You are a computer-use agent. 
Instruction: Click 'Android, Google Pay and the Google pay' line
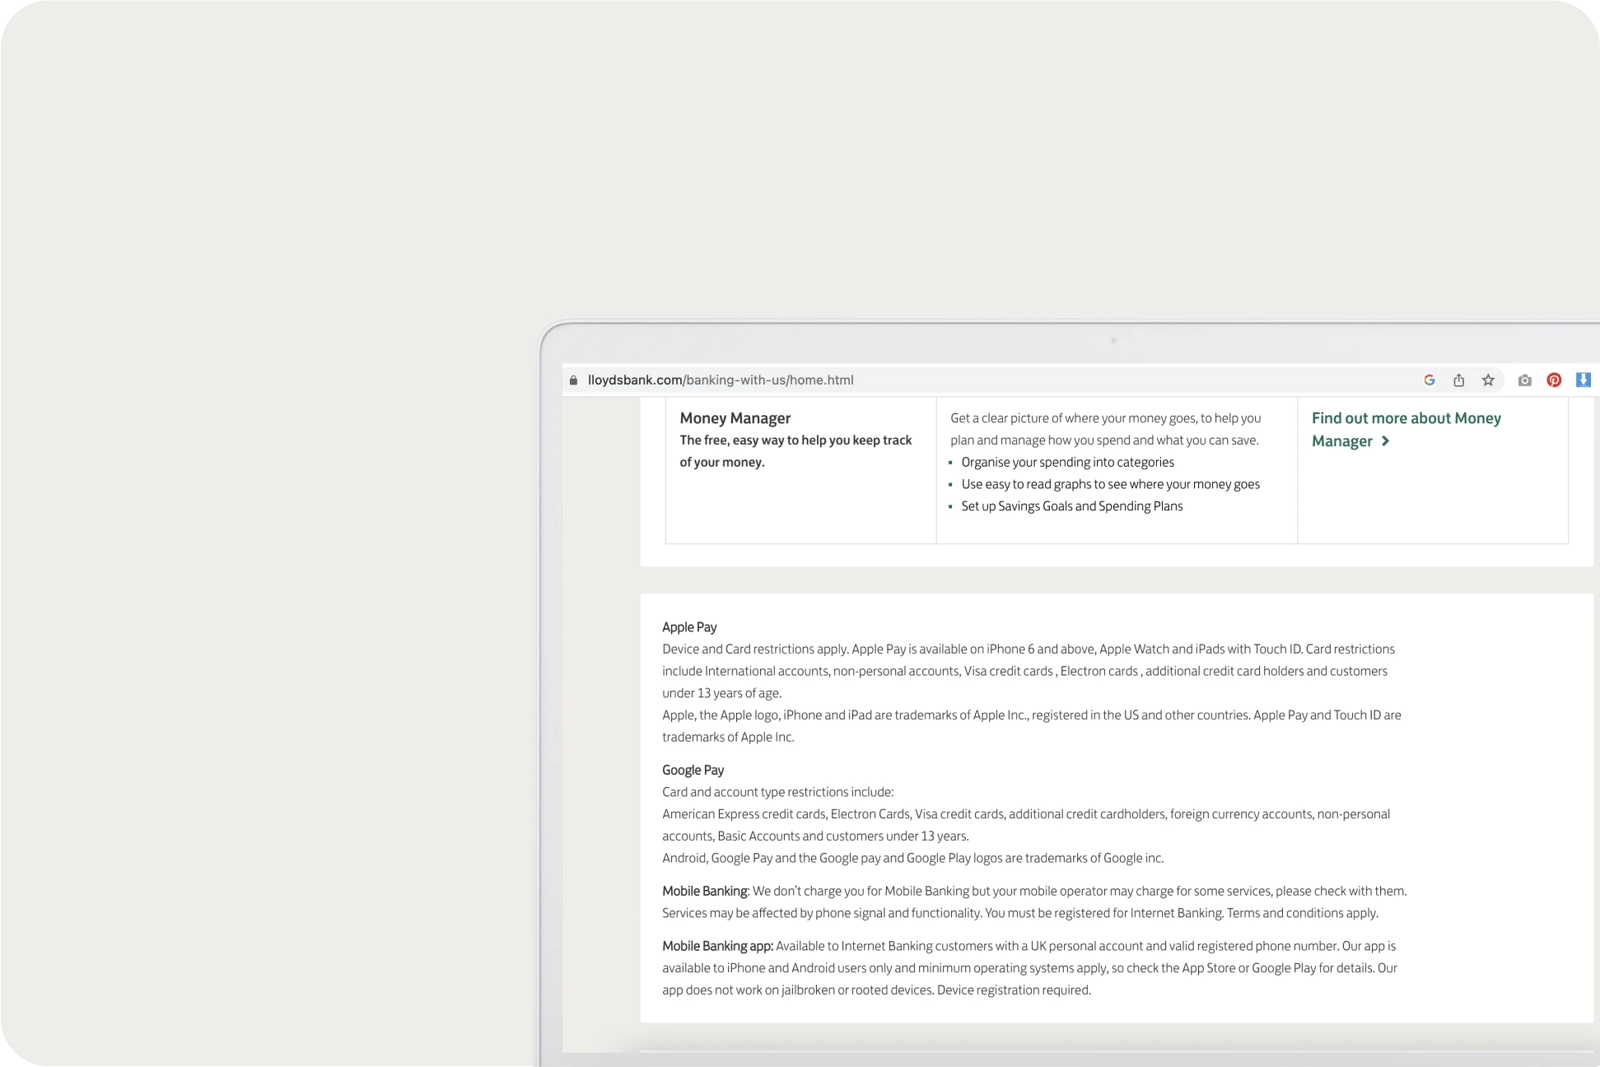point(912,858)
